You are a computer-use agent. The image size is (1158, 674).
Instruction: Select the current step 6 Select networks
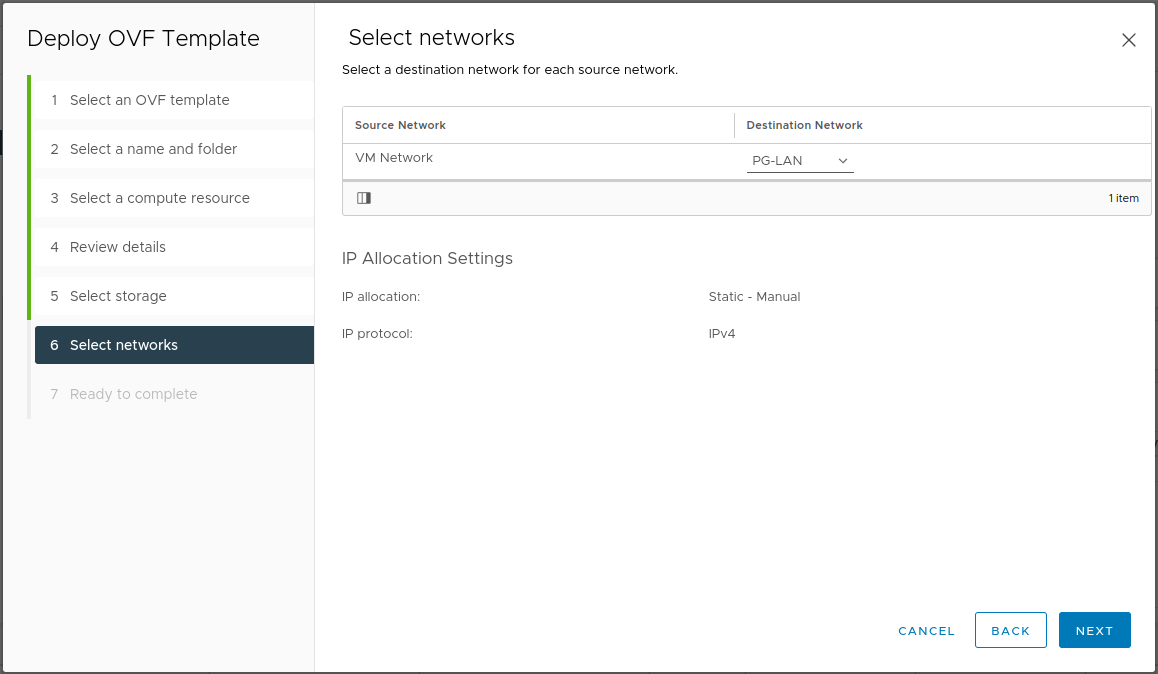tap(124, 345)
